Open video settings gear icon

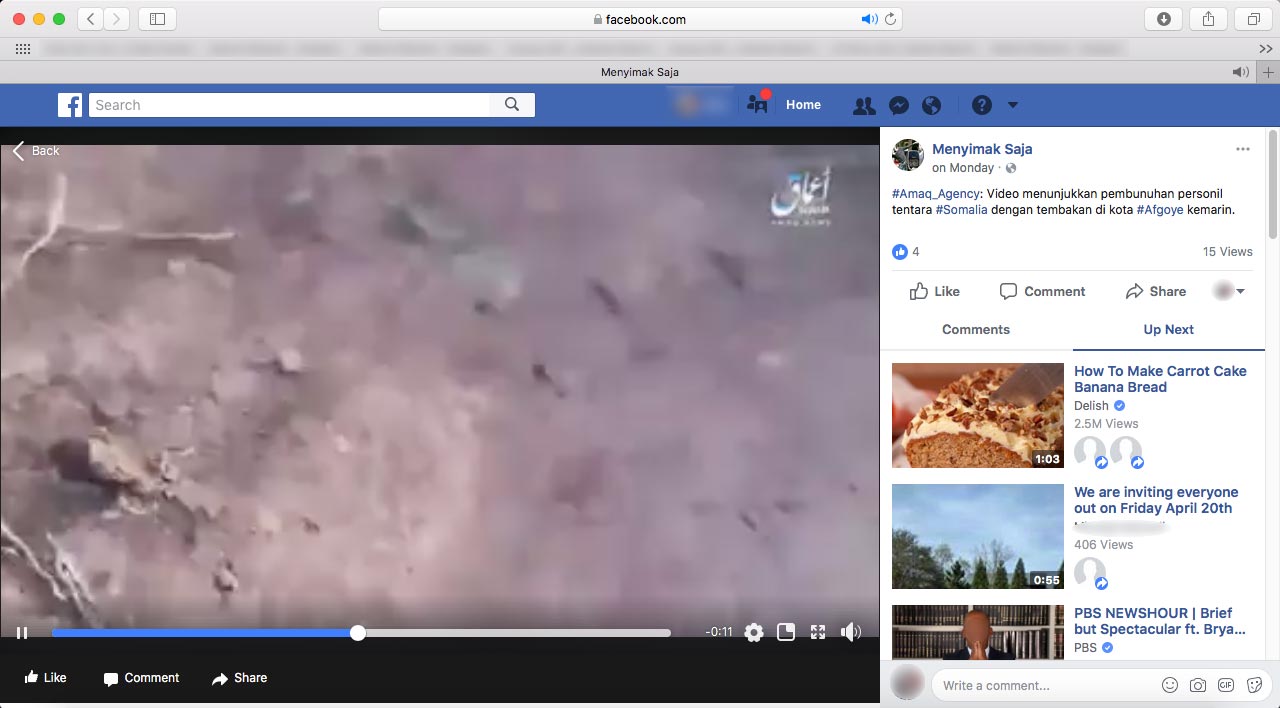click(x=754, y=632)
